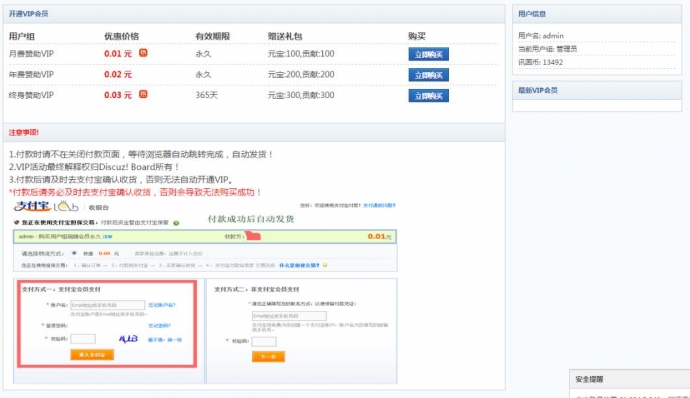
Task: Select the 终身赞助VIP group name
Action: [x=31, y=95]
